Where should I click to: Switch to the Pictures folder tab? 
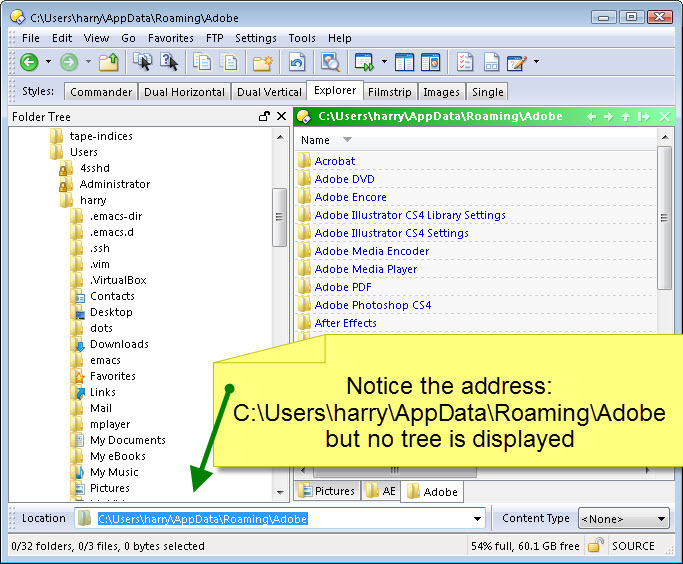[x=328, y=491]
